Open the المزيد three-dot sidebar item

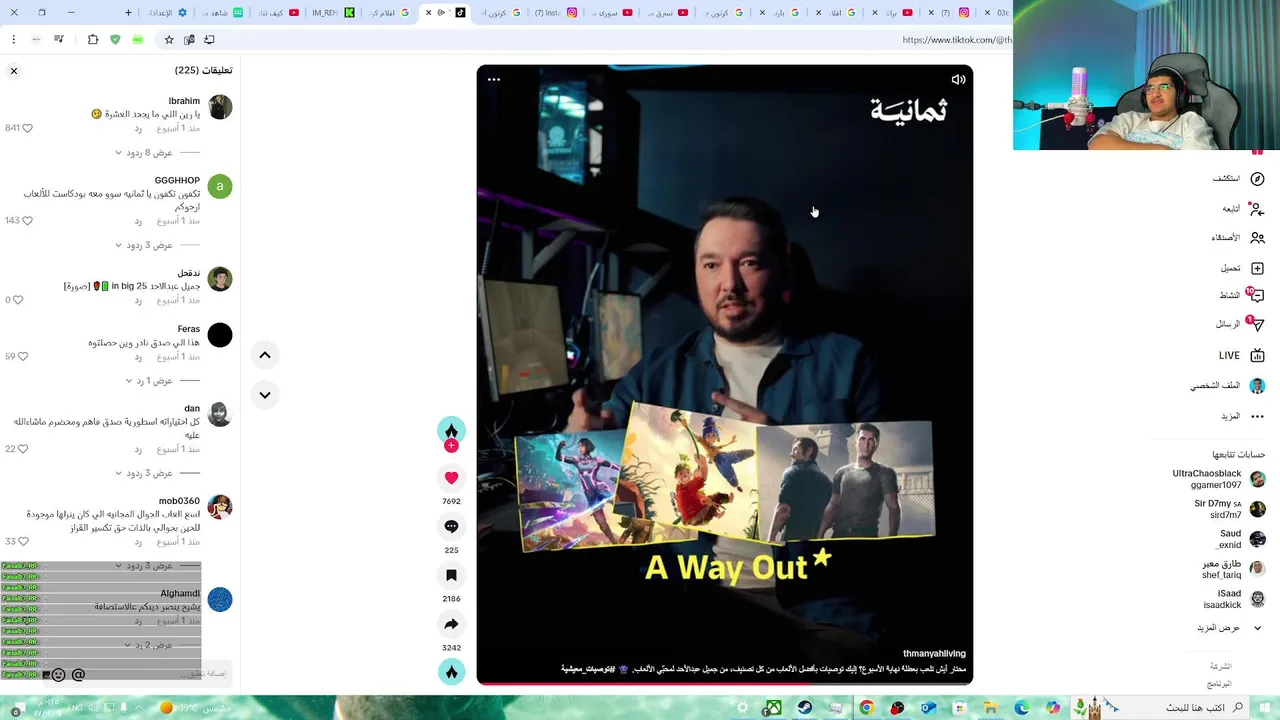(x=1257, y=416)
